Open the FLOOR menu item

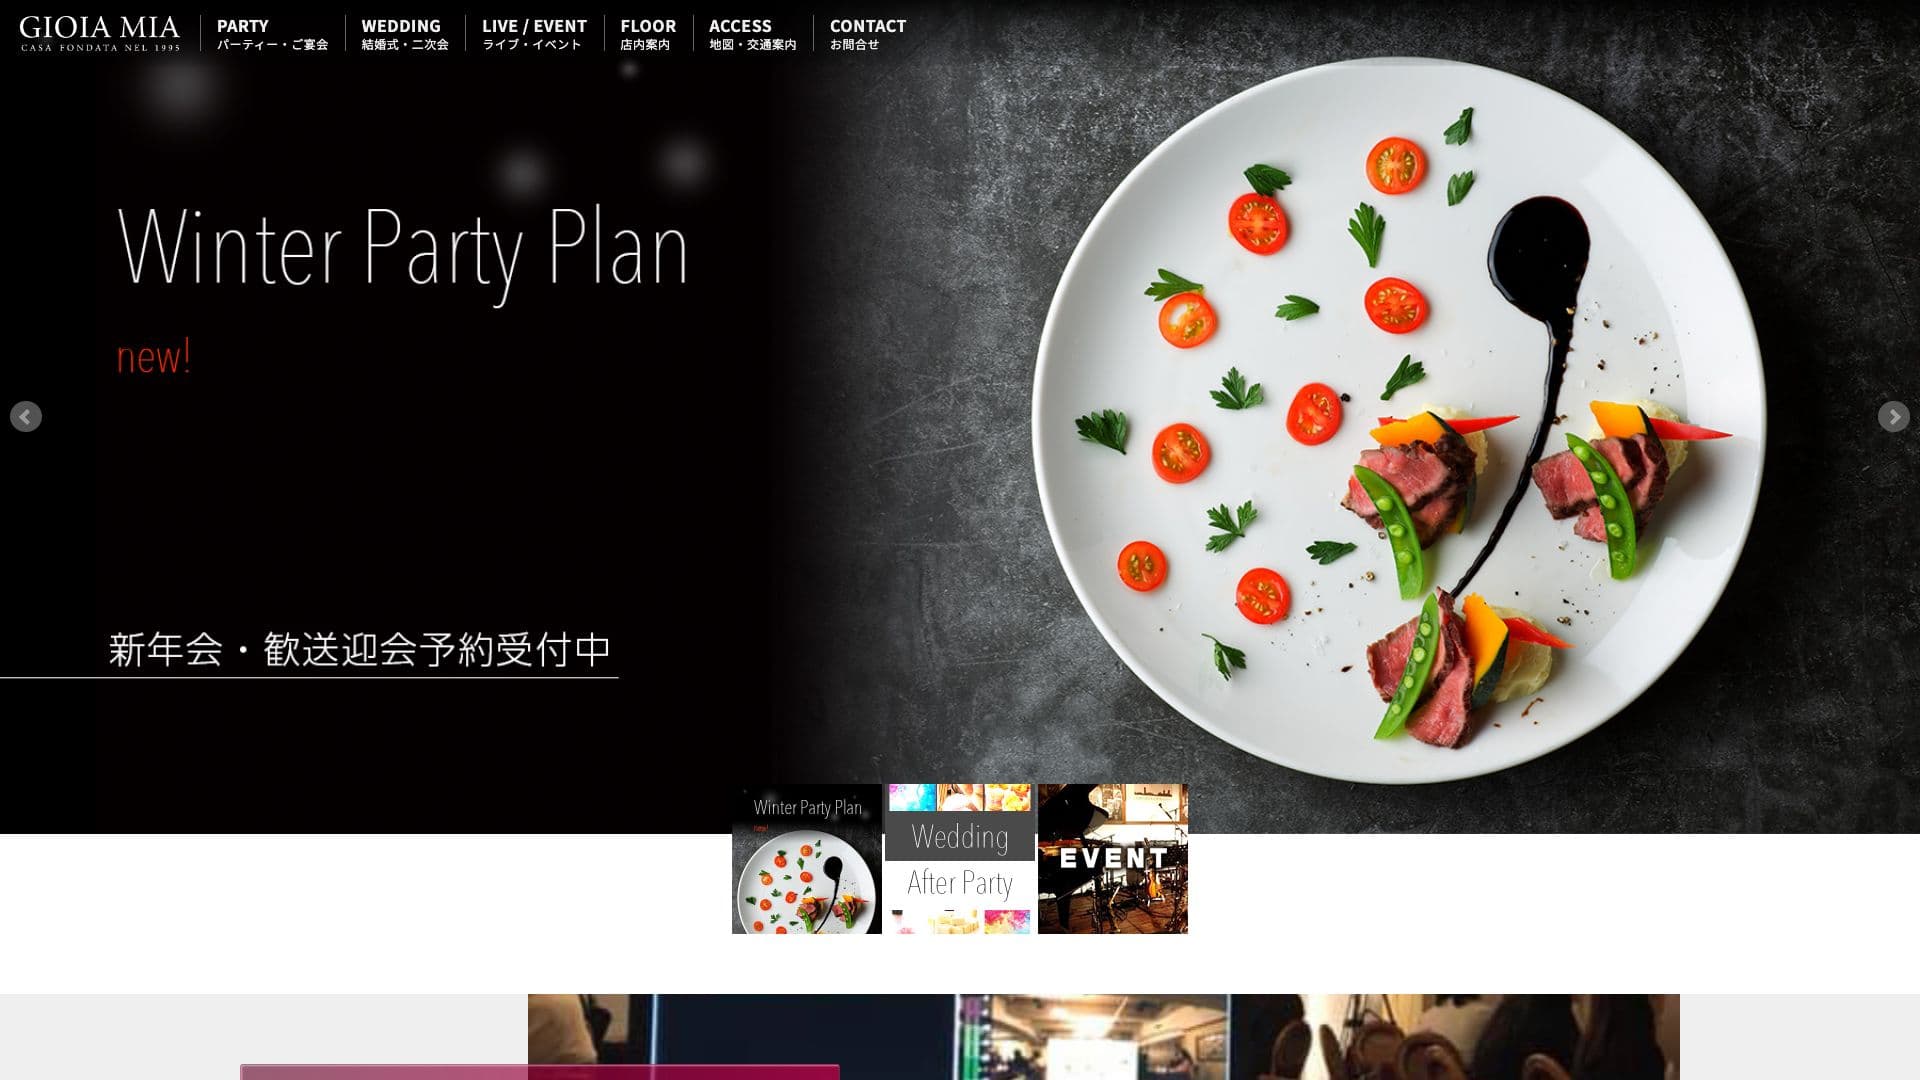648,33
